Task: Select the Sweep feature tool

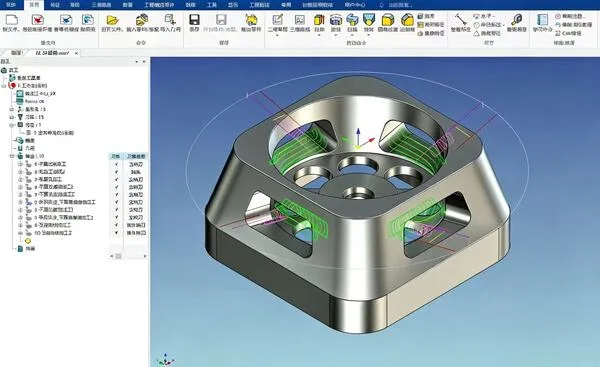Action: coord(352,20)
